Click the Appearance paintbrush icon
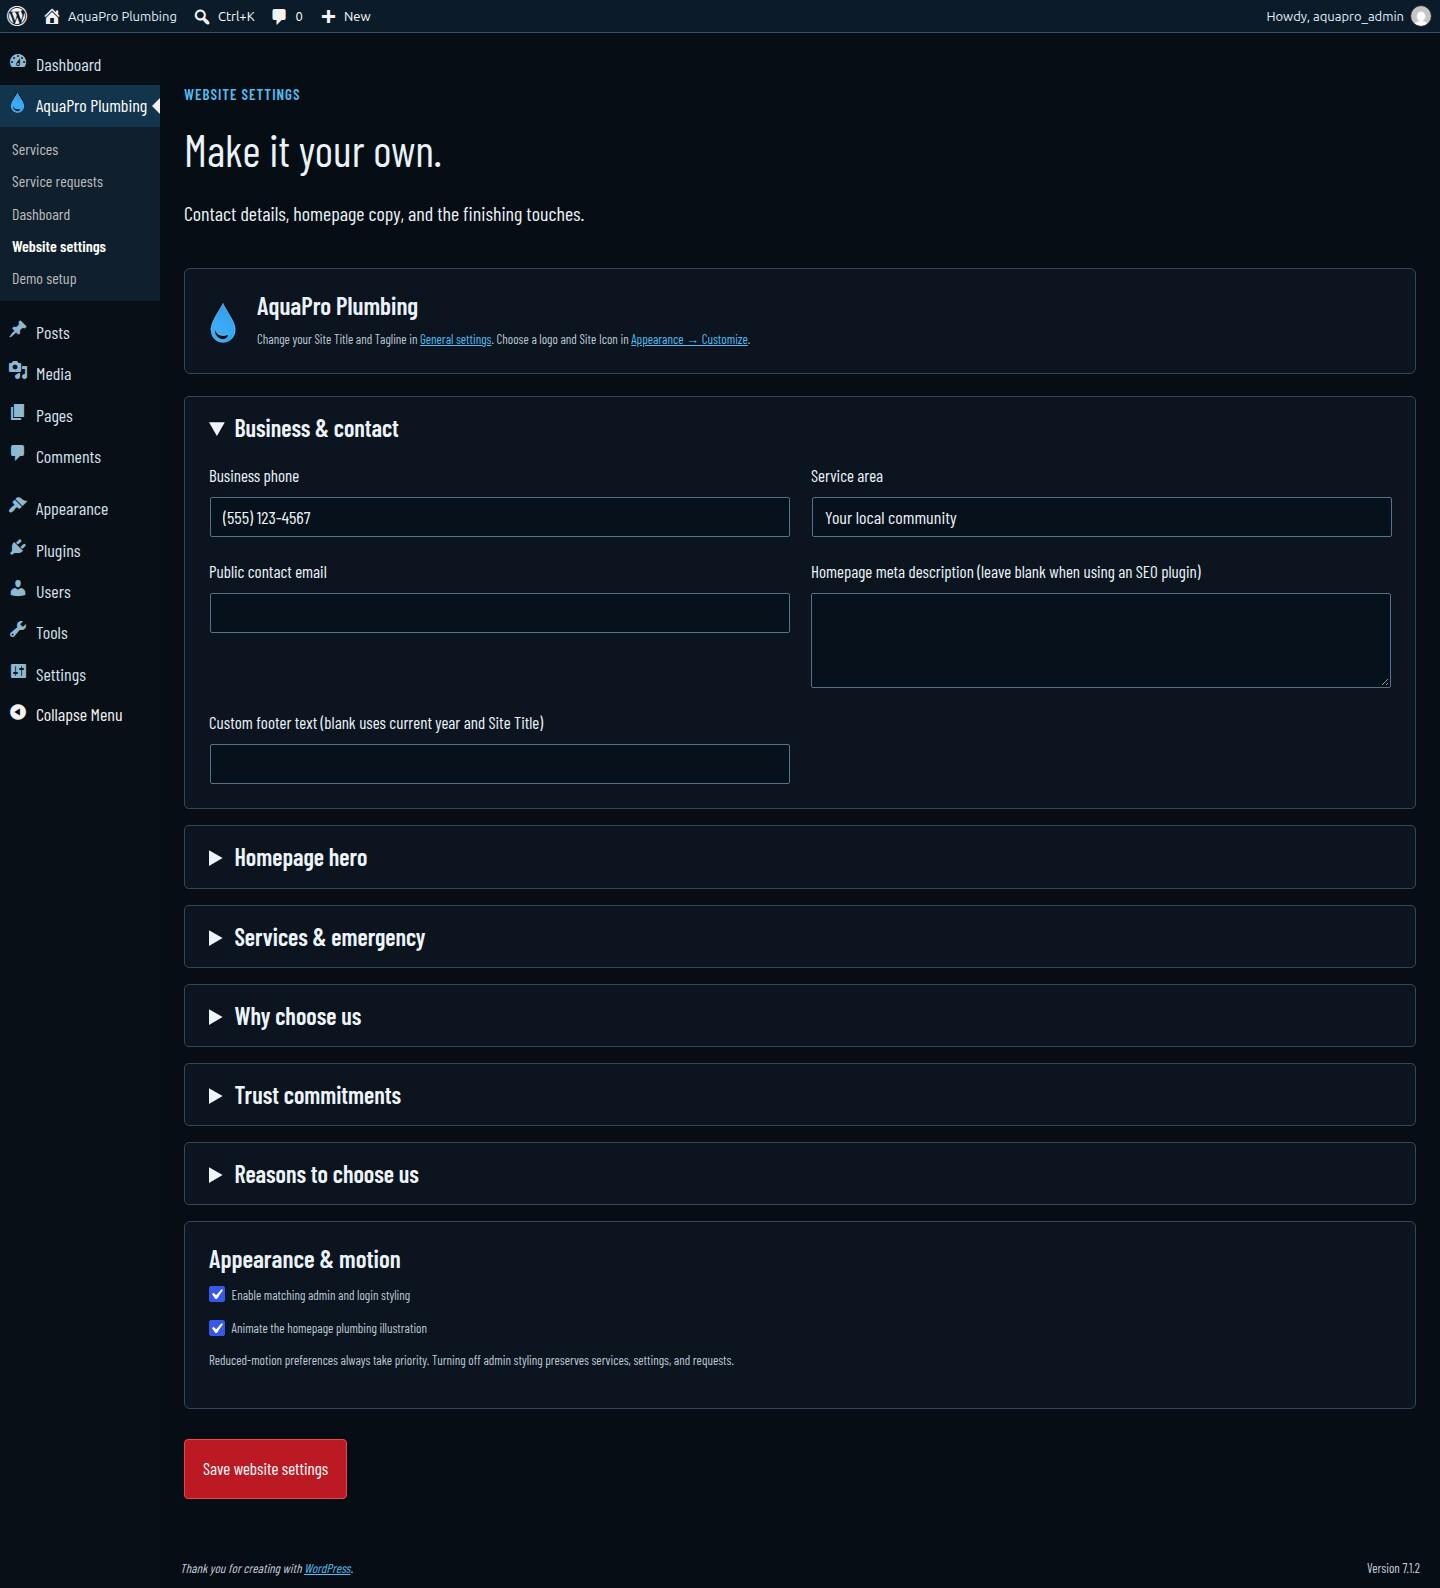1440x1588 pixels. click(x=18, y=507)
